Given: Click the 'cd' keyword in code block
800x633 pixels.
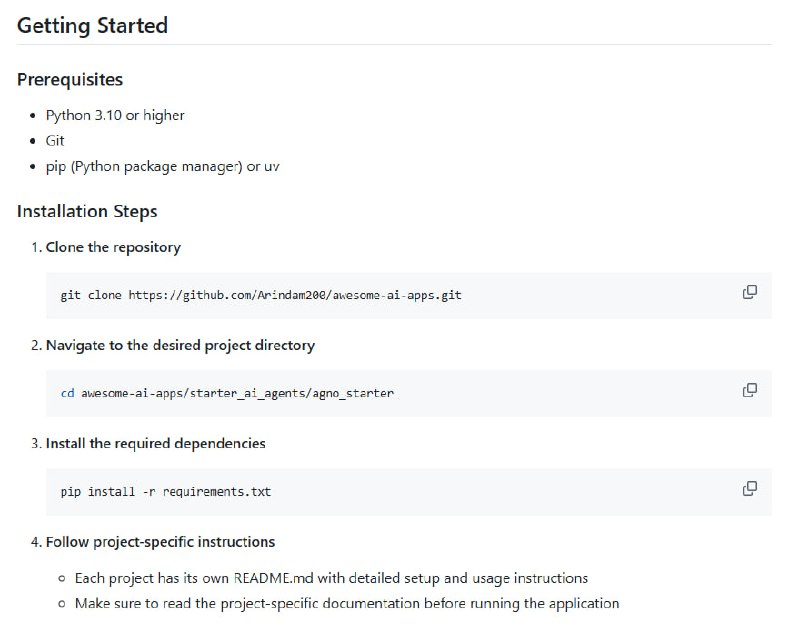Looking at the screenshot, I should tap(67, 393).
